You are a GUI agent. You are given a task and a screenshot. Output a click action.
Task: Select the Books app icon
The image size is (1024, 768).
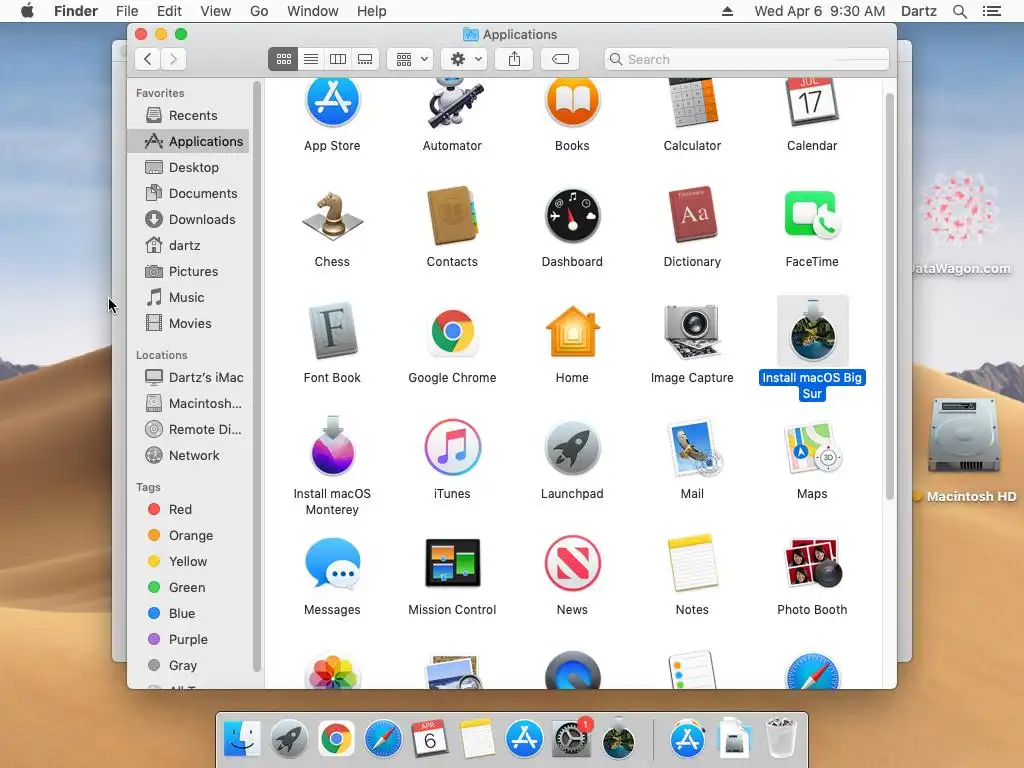click(x=572, y=103)
